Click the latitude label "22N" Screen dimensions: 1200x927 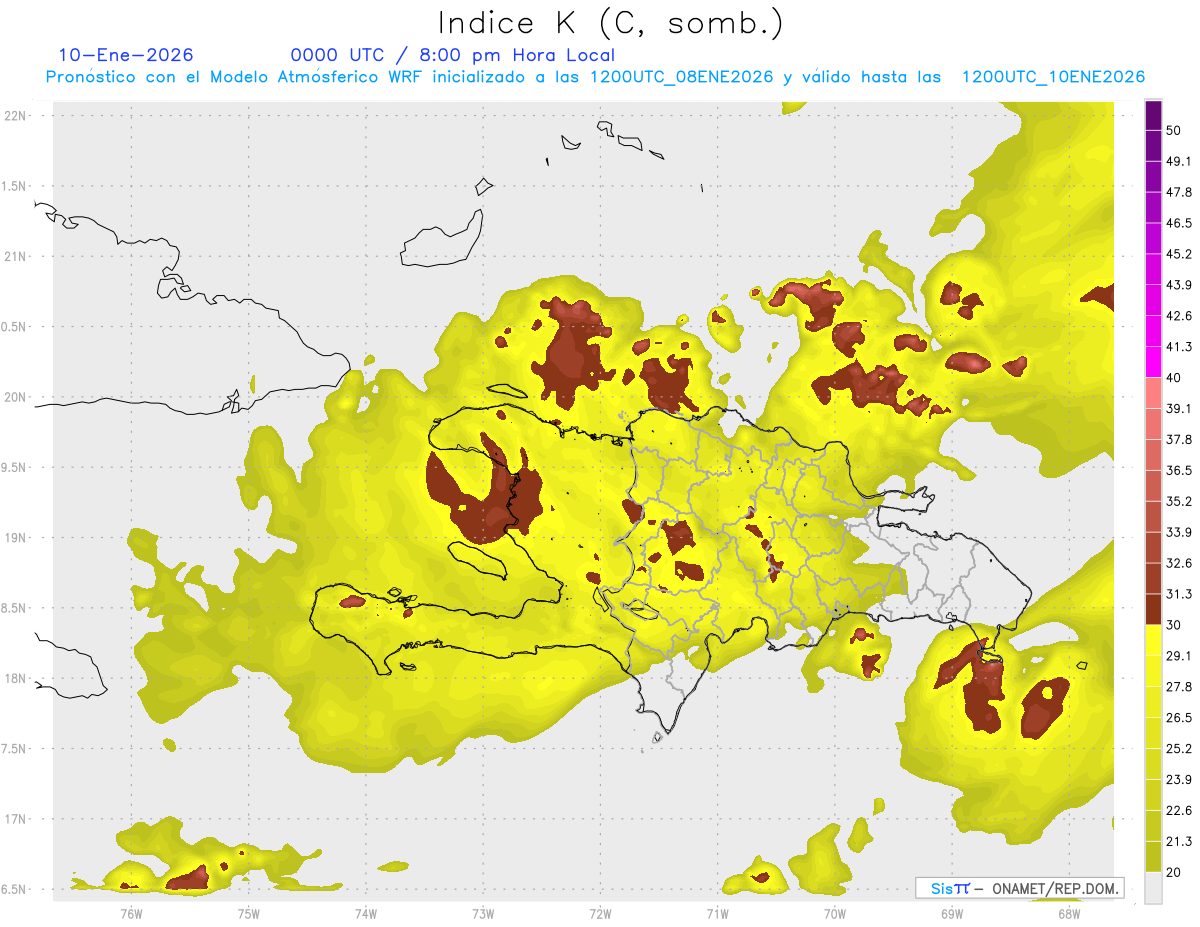pyautogui.click(x=16, y=116)
